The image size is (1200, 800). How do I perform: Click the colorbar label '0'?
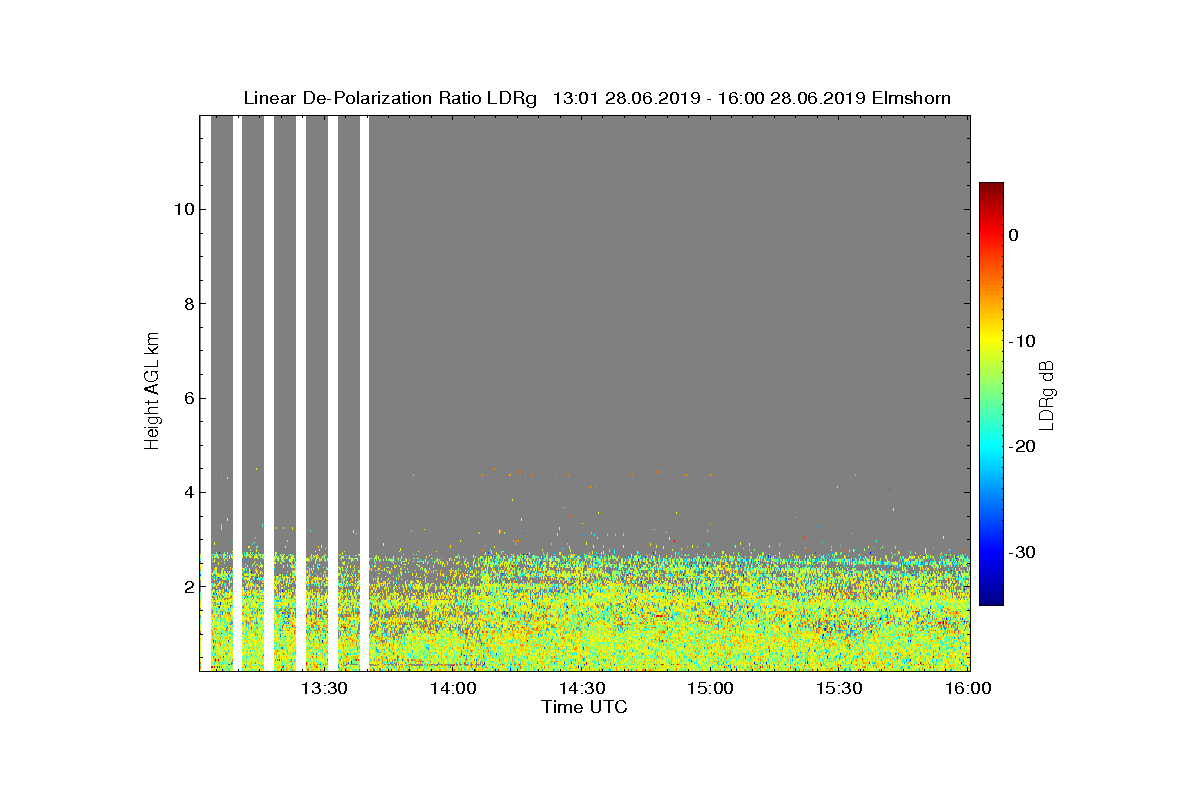coord(1013,235)
